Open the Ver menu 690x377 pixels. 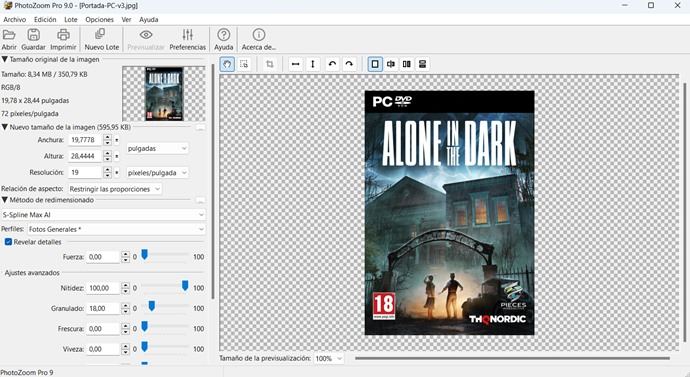(126, 19)
